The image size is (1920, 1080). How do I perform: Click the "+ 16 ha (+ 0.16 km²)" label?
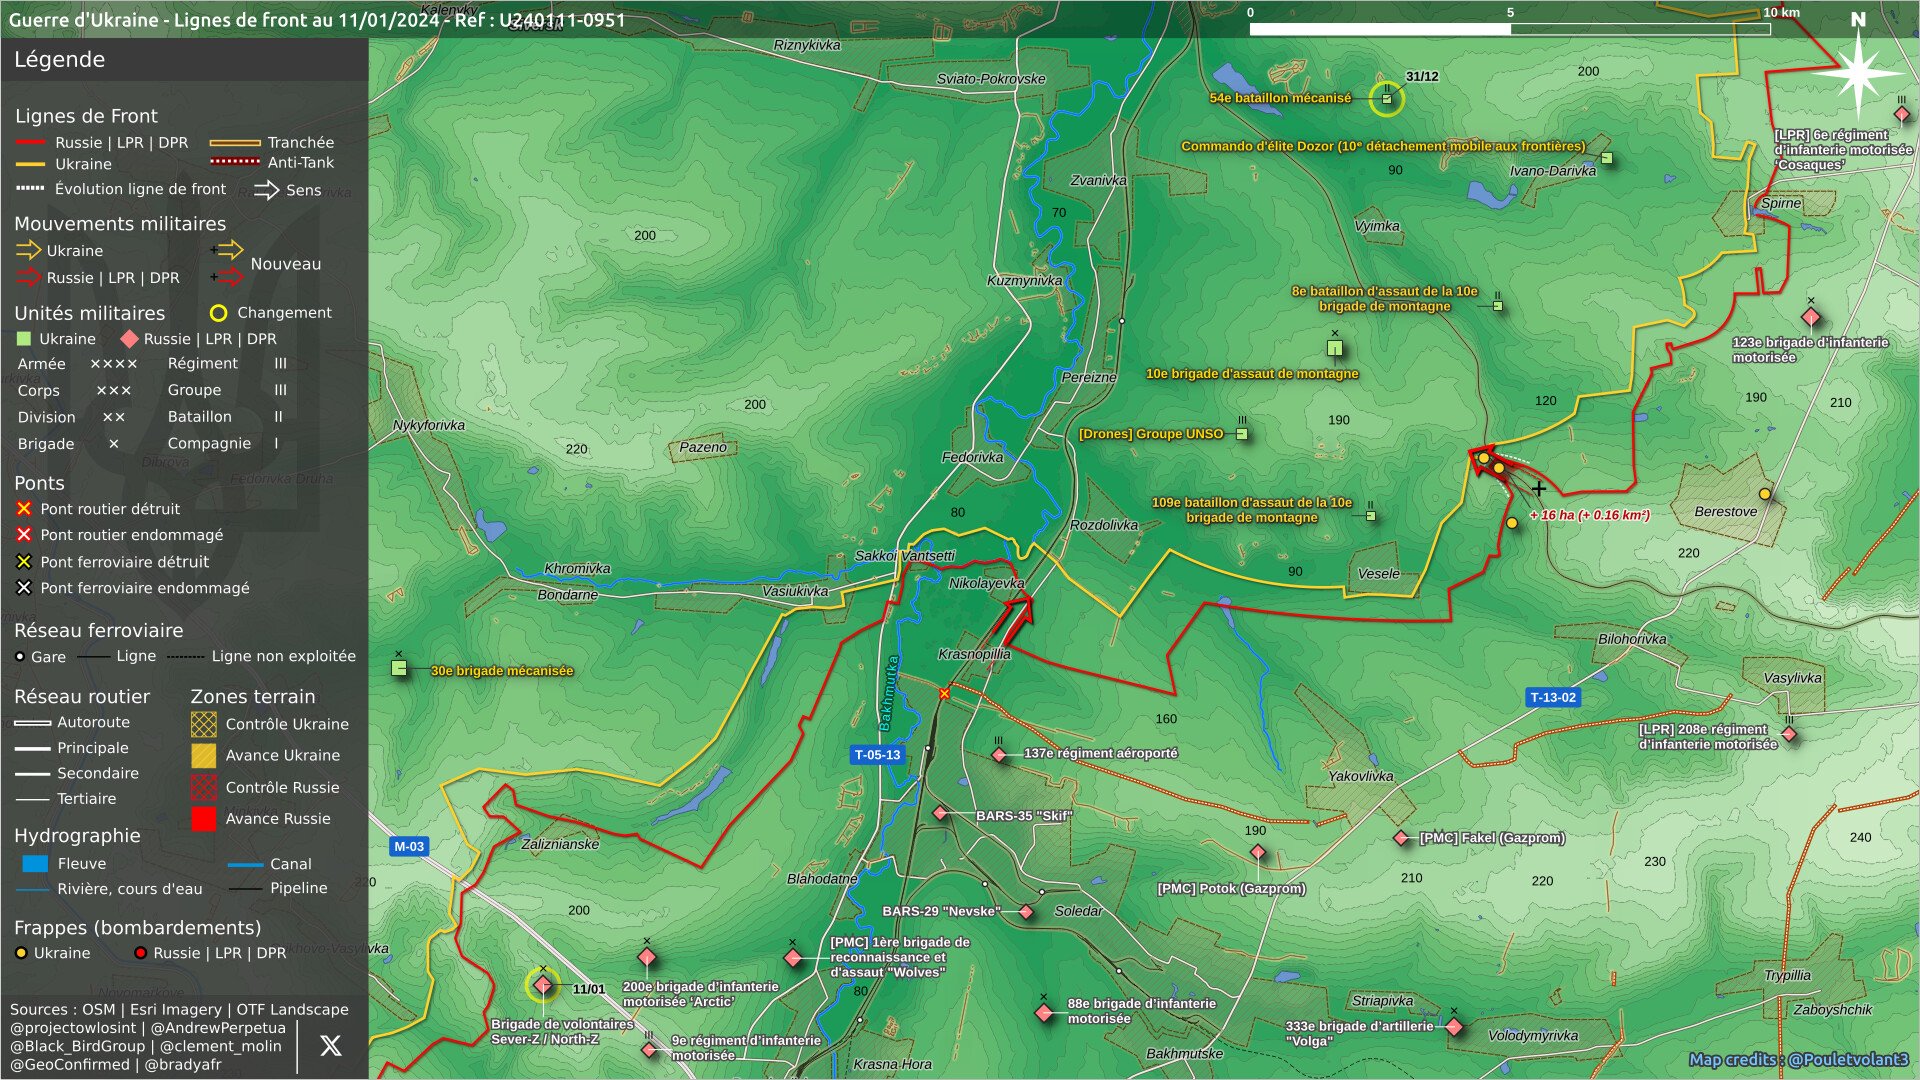click(1590, 515)
